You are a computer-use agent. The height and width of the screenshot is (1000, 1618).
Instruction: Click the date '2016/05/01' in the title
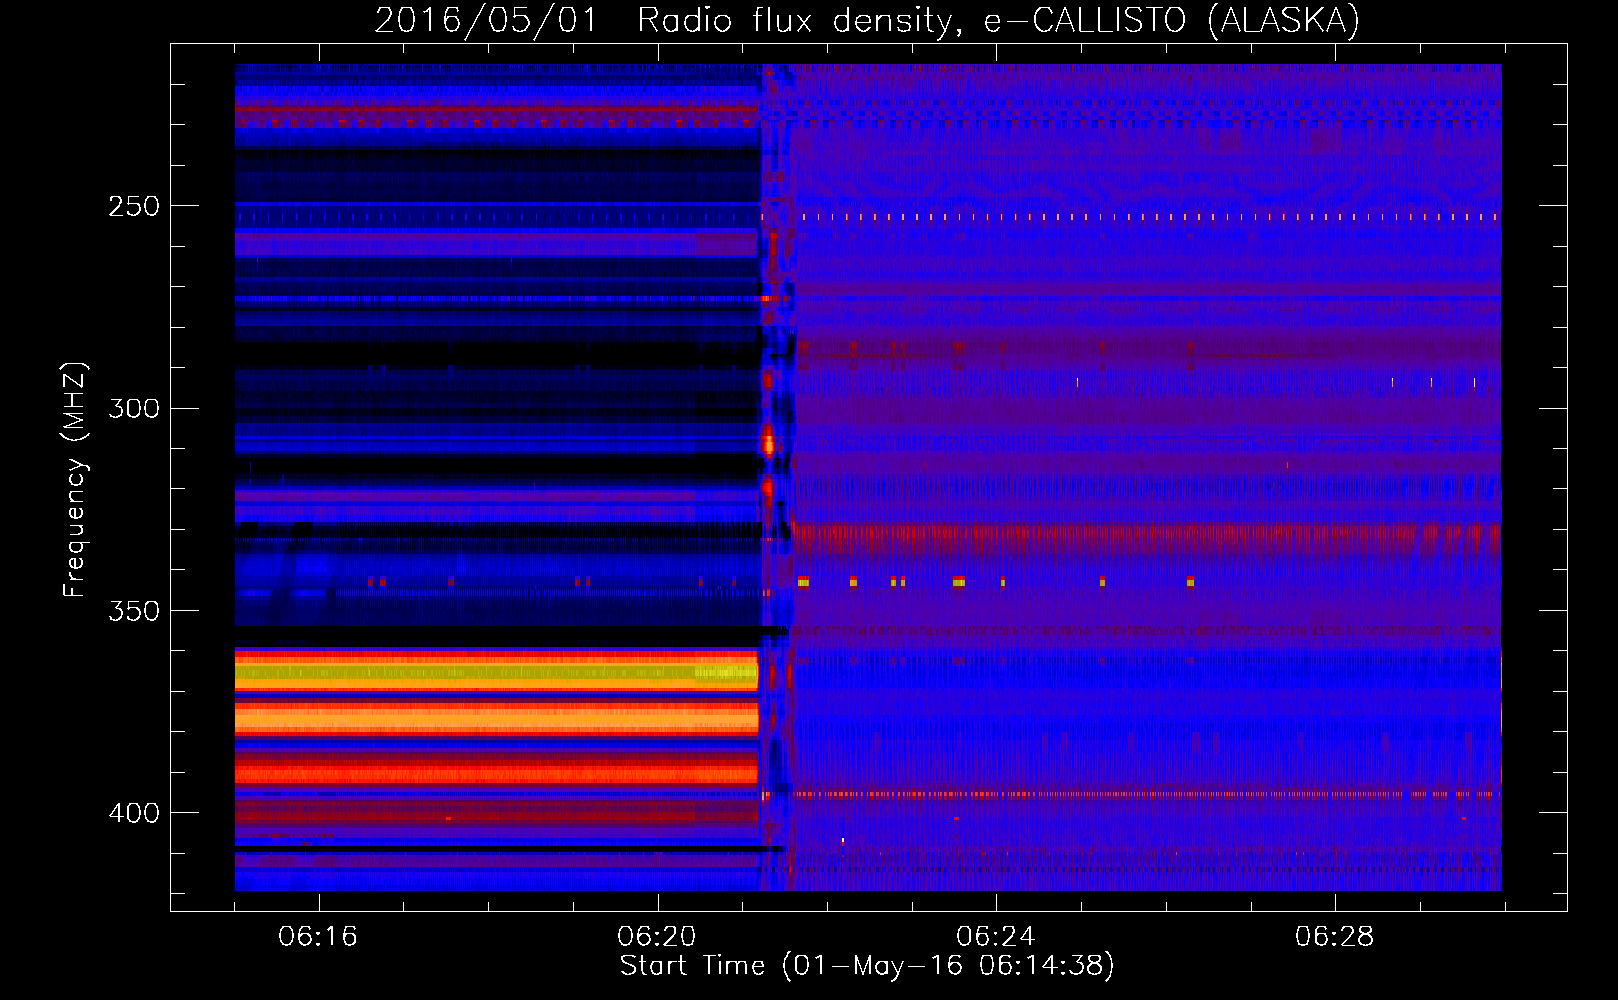[x=486, y=20]
